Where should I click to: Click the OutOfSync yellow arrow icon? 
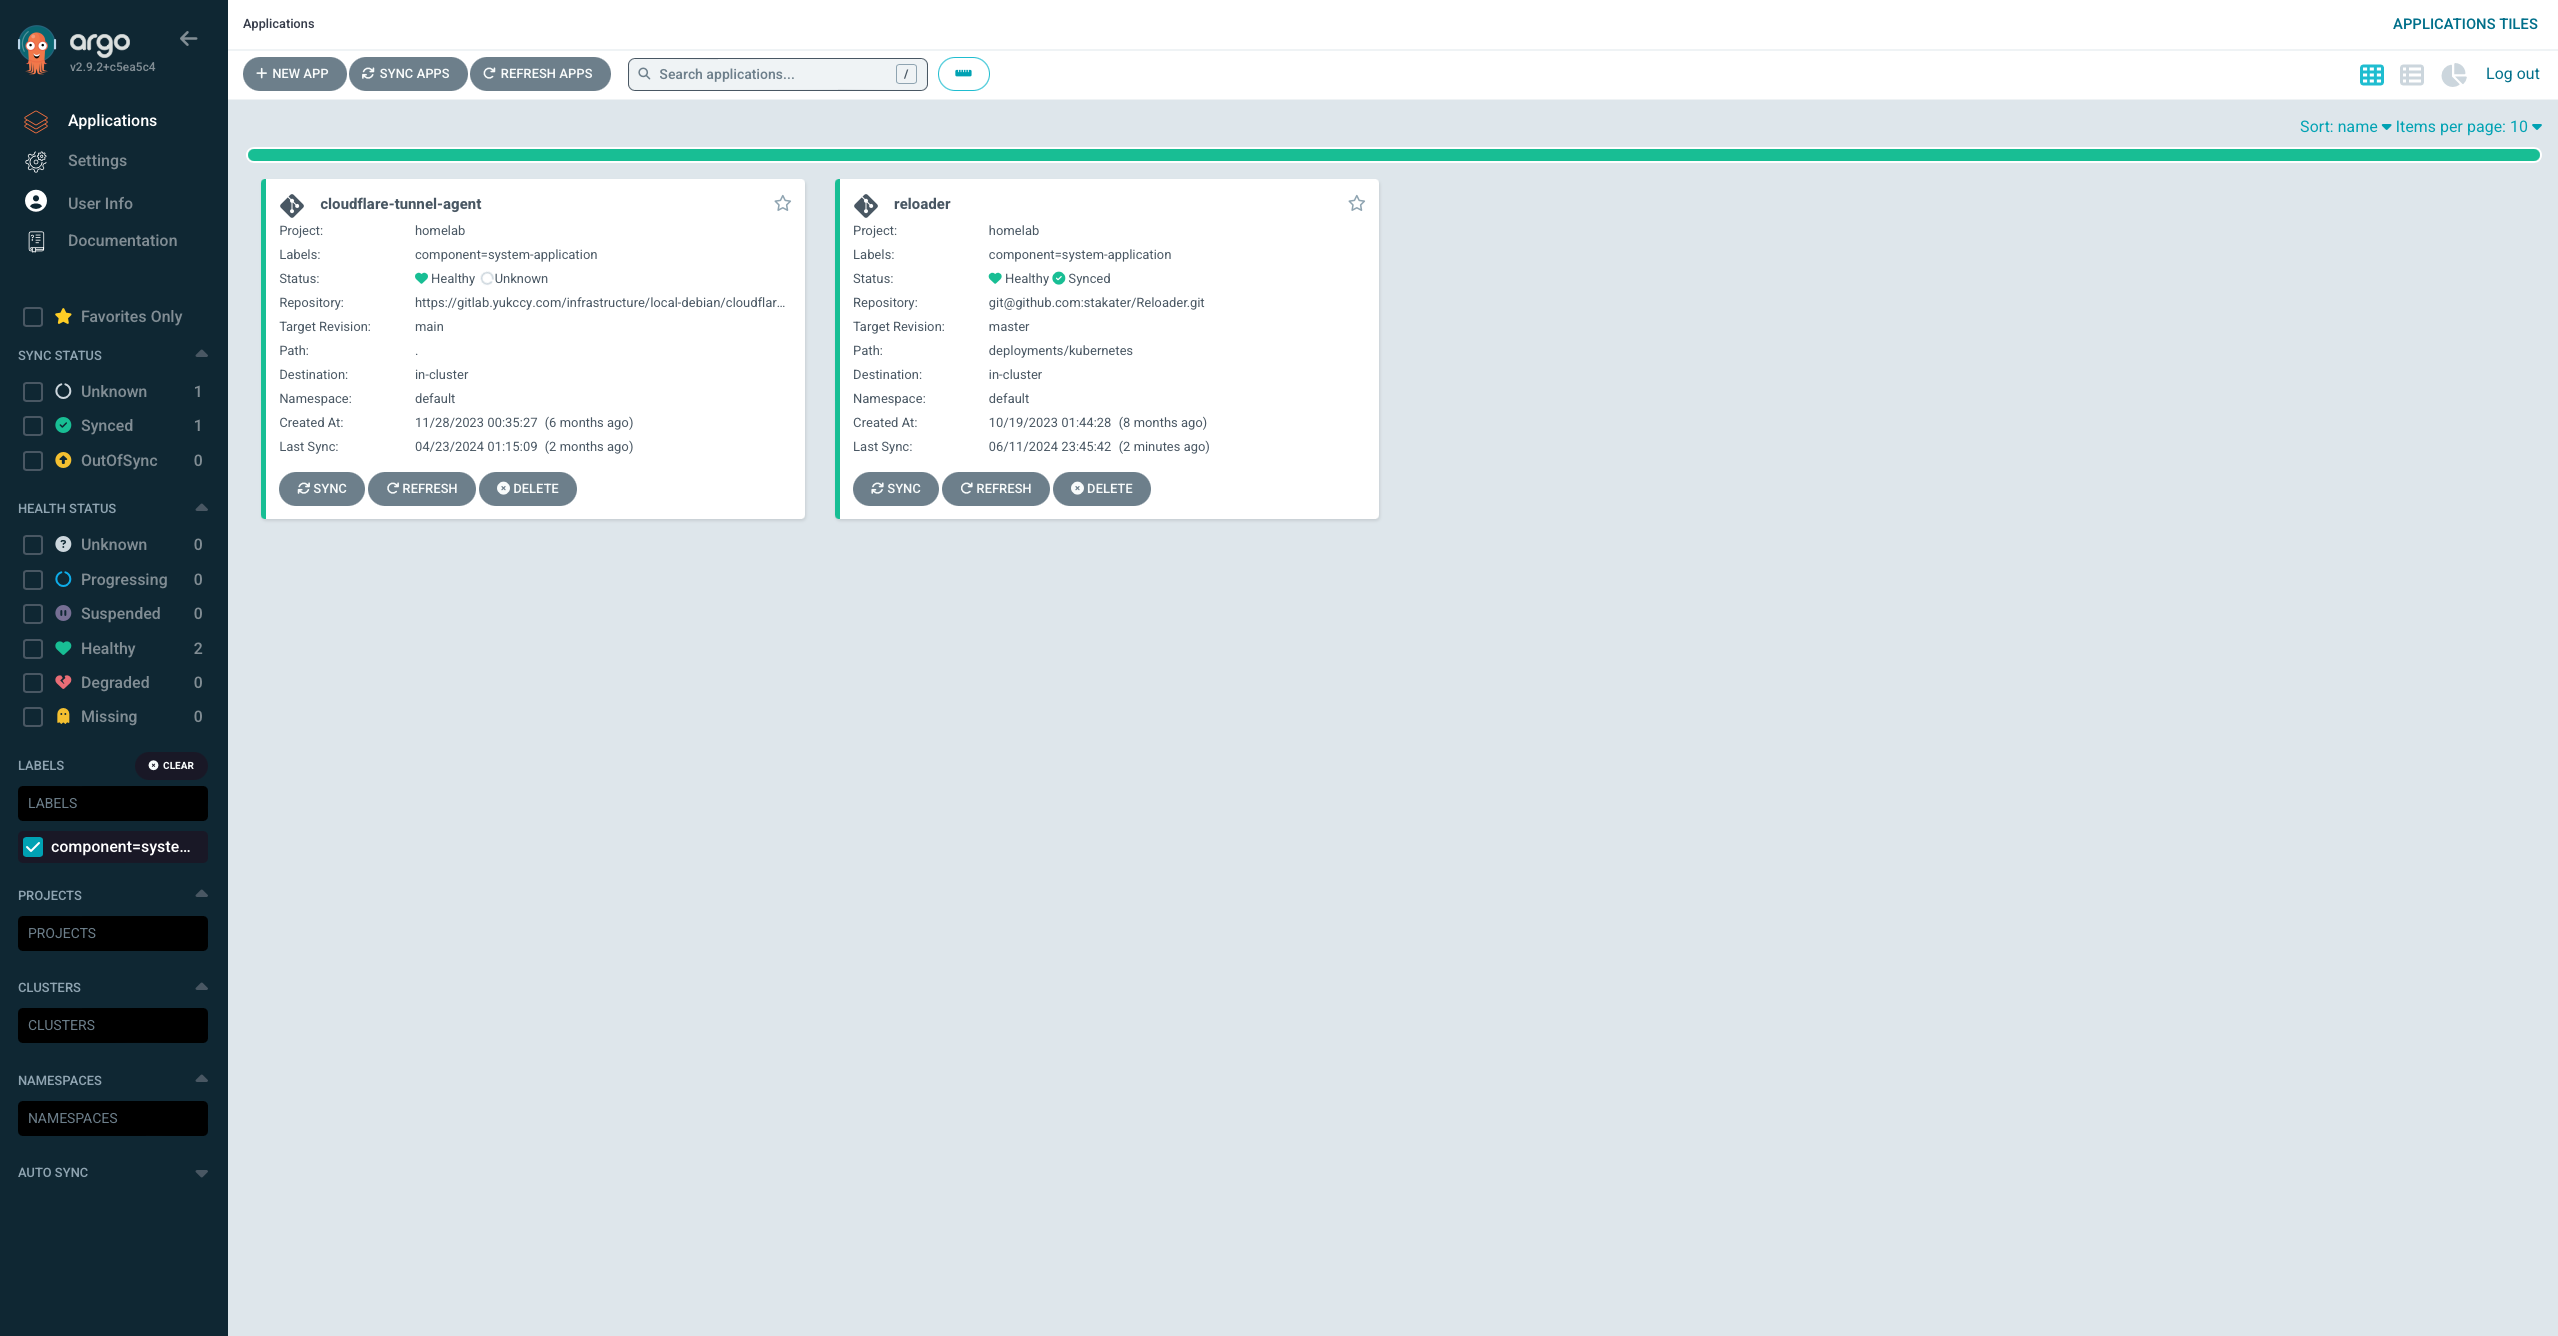tap(63, 460)
